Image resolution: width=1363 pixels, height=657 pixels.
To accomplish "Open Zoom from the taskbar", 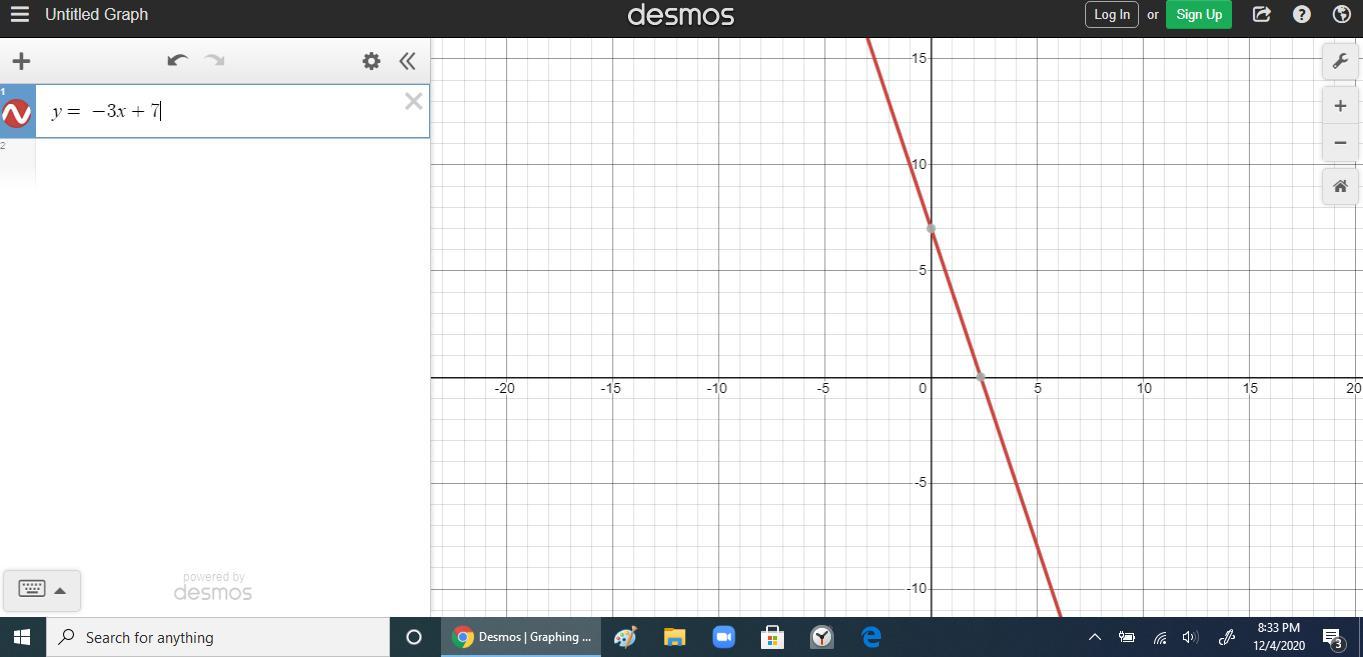I will (x=723, y=637).
